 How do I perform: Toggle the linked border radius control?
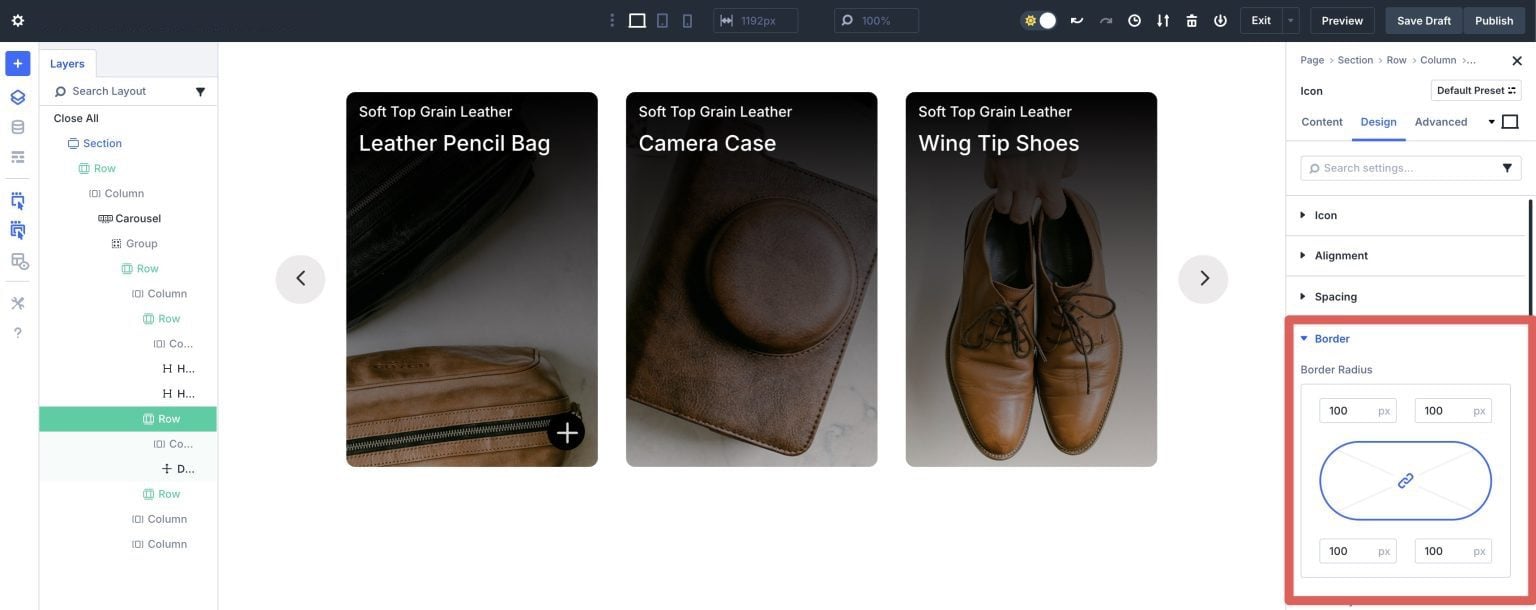coord(1405,480)
